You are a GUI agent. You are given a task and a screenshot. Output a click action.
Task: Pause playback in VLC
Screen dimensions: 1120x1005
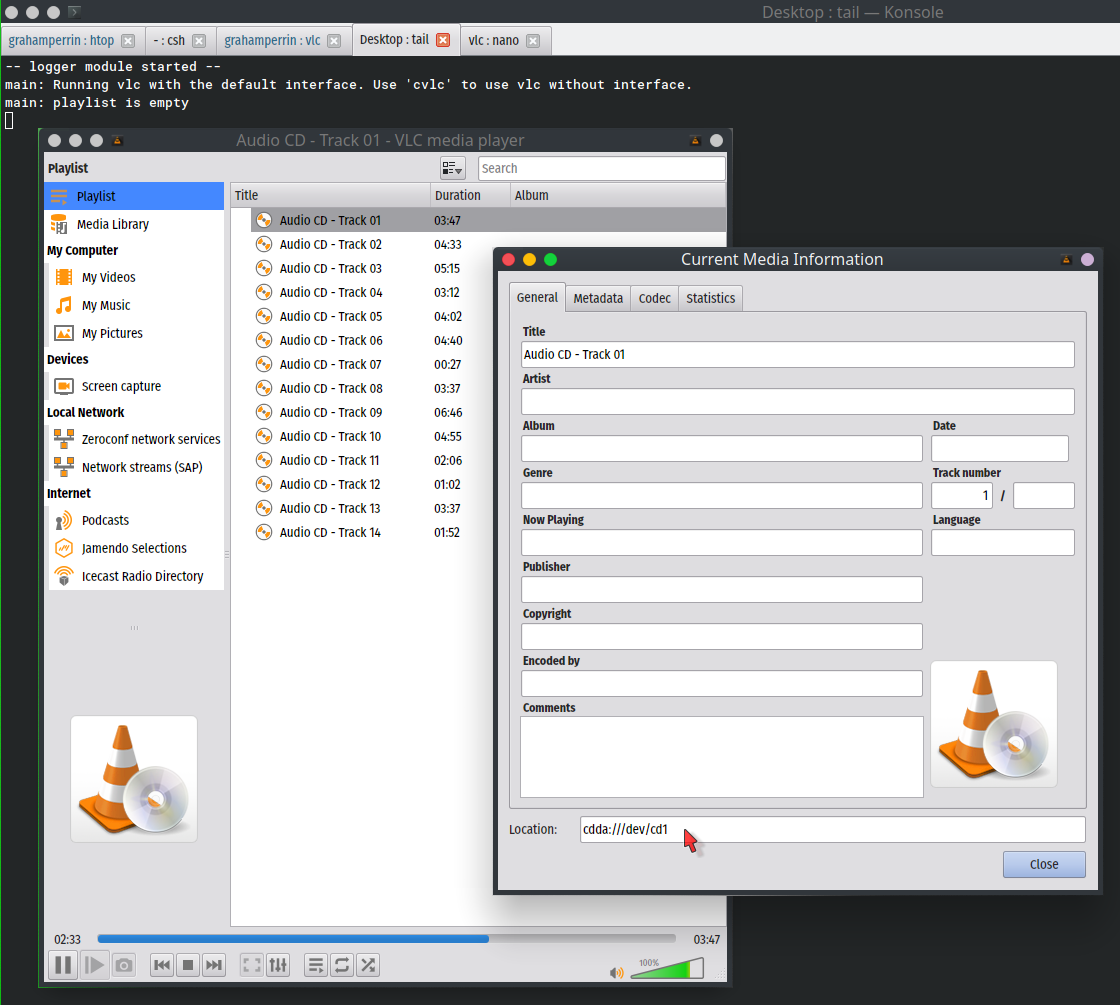tap(62, 965)
